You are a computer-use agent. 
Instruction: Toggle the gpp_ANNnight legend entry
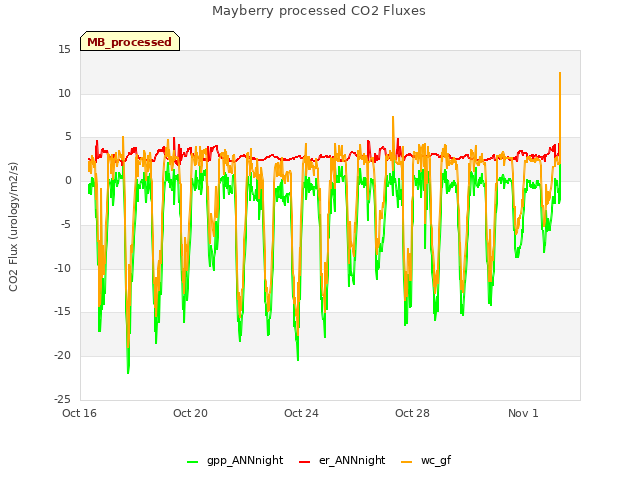pyautogui.click(x=235, y=461)
